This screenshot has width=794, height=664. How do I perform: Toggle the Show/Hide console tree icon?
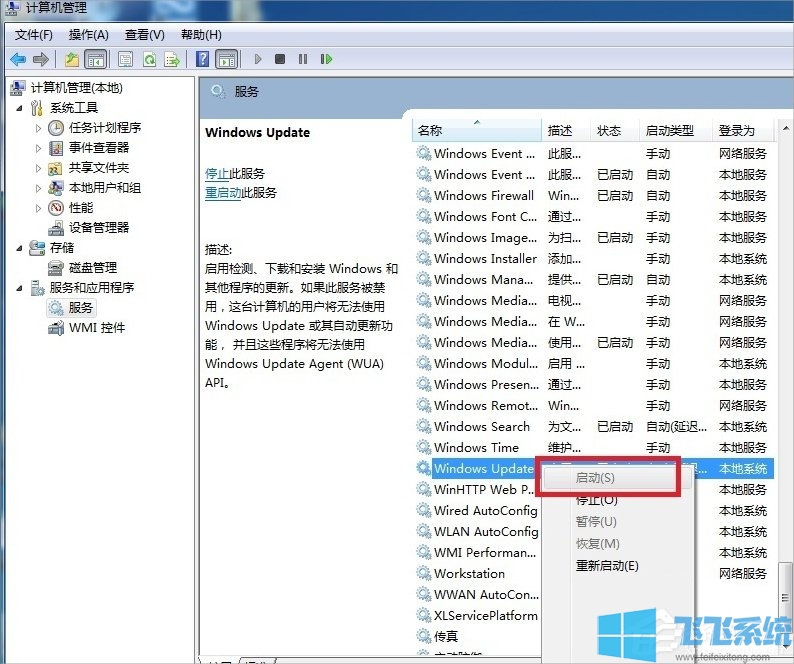pos(96,59)
